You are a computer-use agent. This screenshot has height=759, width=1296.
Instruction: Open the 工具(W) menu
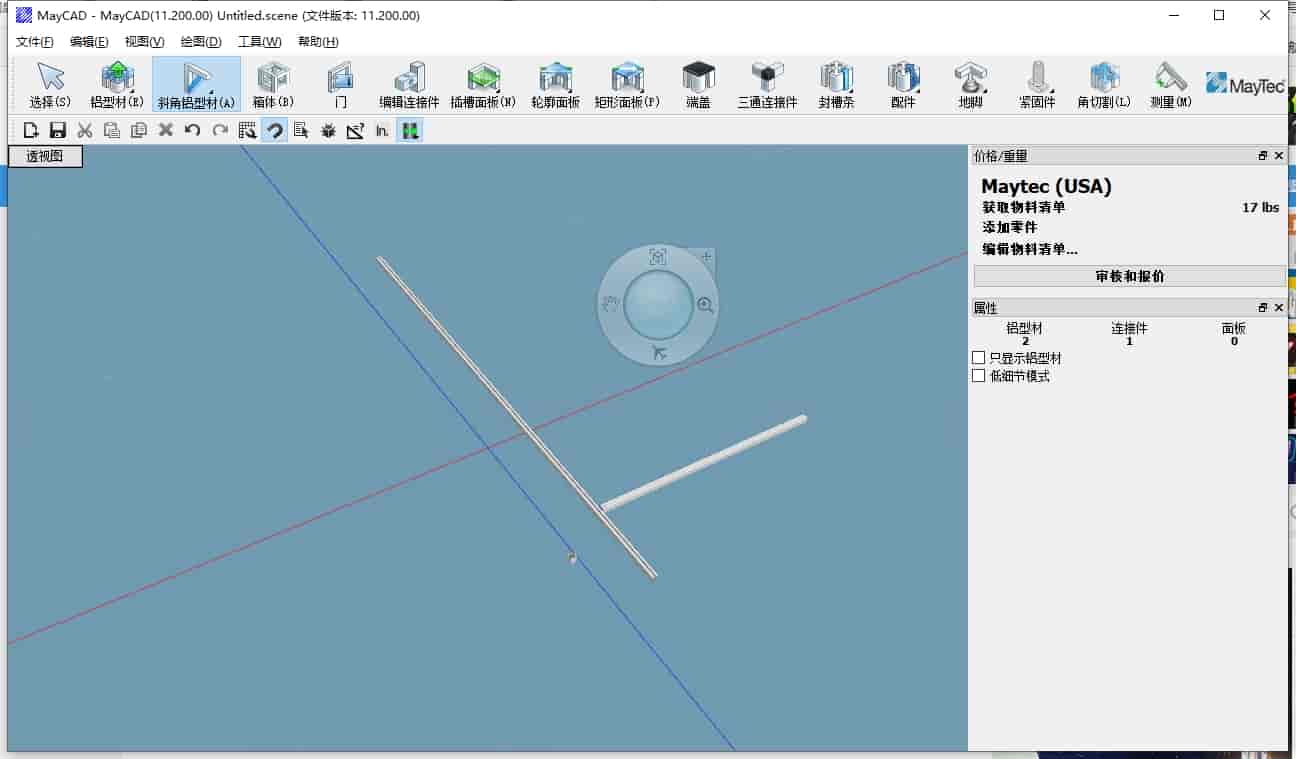point(260,42)
